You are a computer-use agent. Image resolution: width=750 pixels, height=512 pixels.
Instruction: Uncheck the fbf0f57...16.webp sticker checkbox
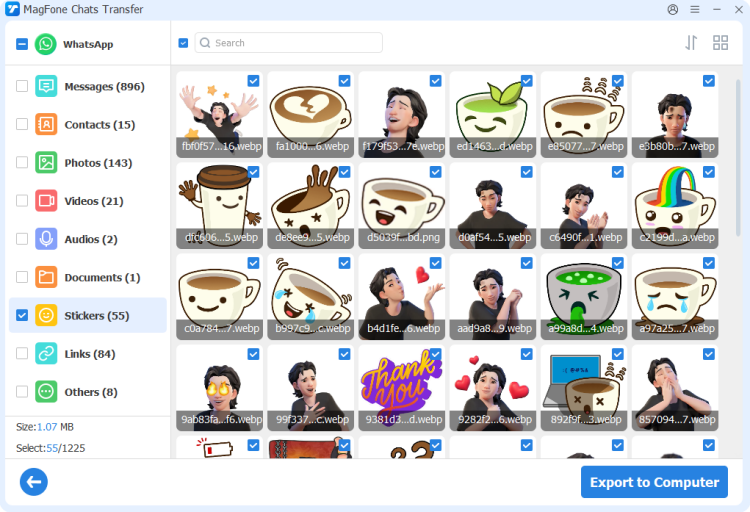(x=254, y=81)
